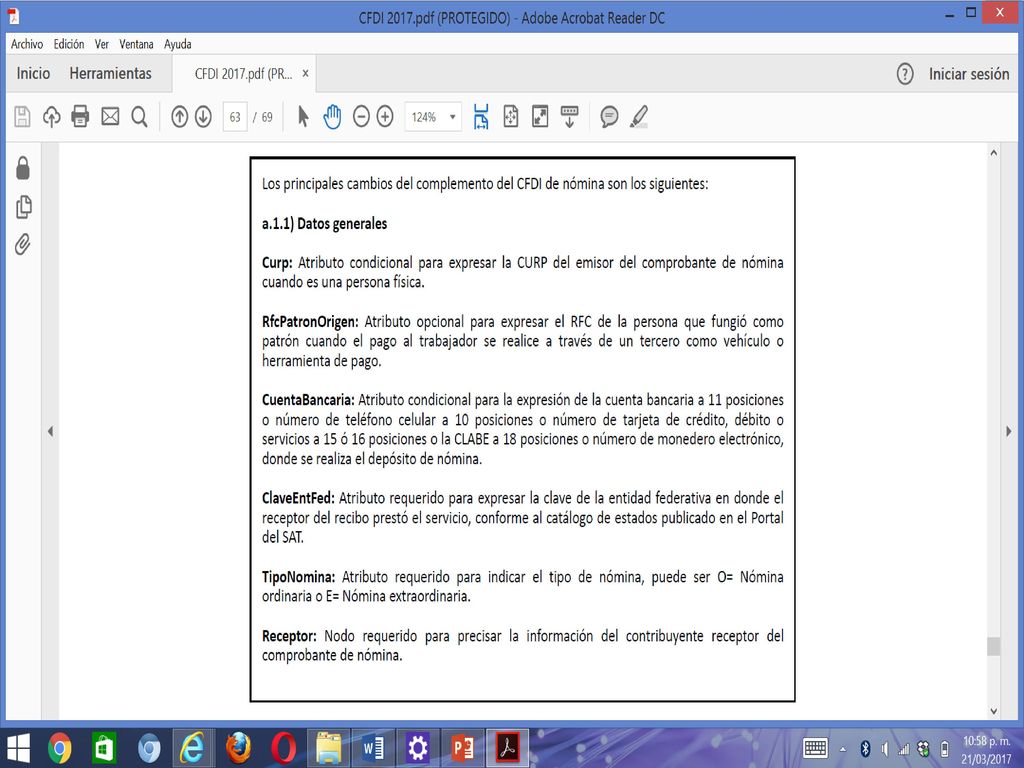Screen dimensions: 1024x768
Task: Click the Save file icon
Action: pyautogui.click(x=22, y=117)
